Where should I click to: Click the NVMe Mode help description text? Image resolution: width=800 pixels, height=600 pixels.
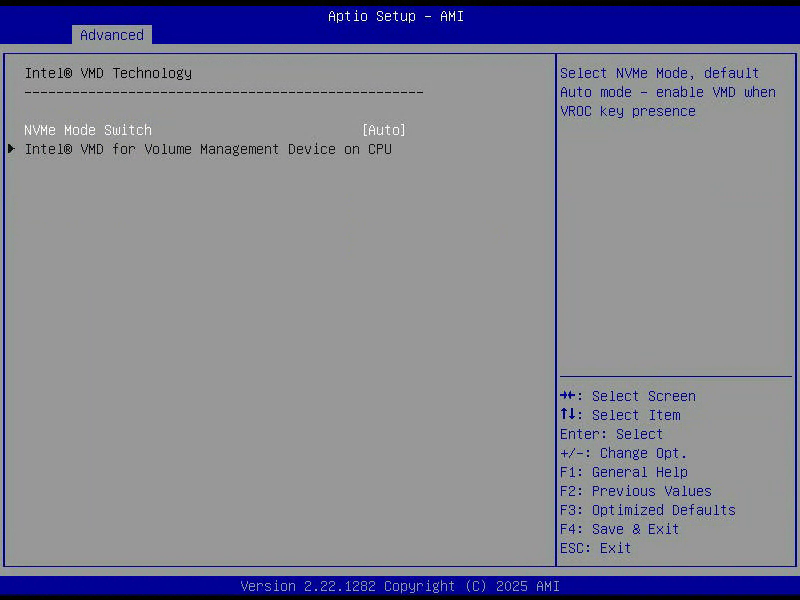(667, 92)
